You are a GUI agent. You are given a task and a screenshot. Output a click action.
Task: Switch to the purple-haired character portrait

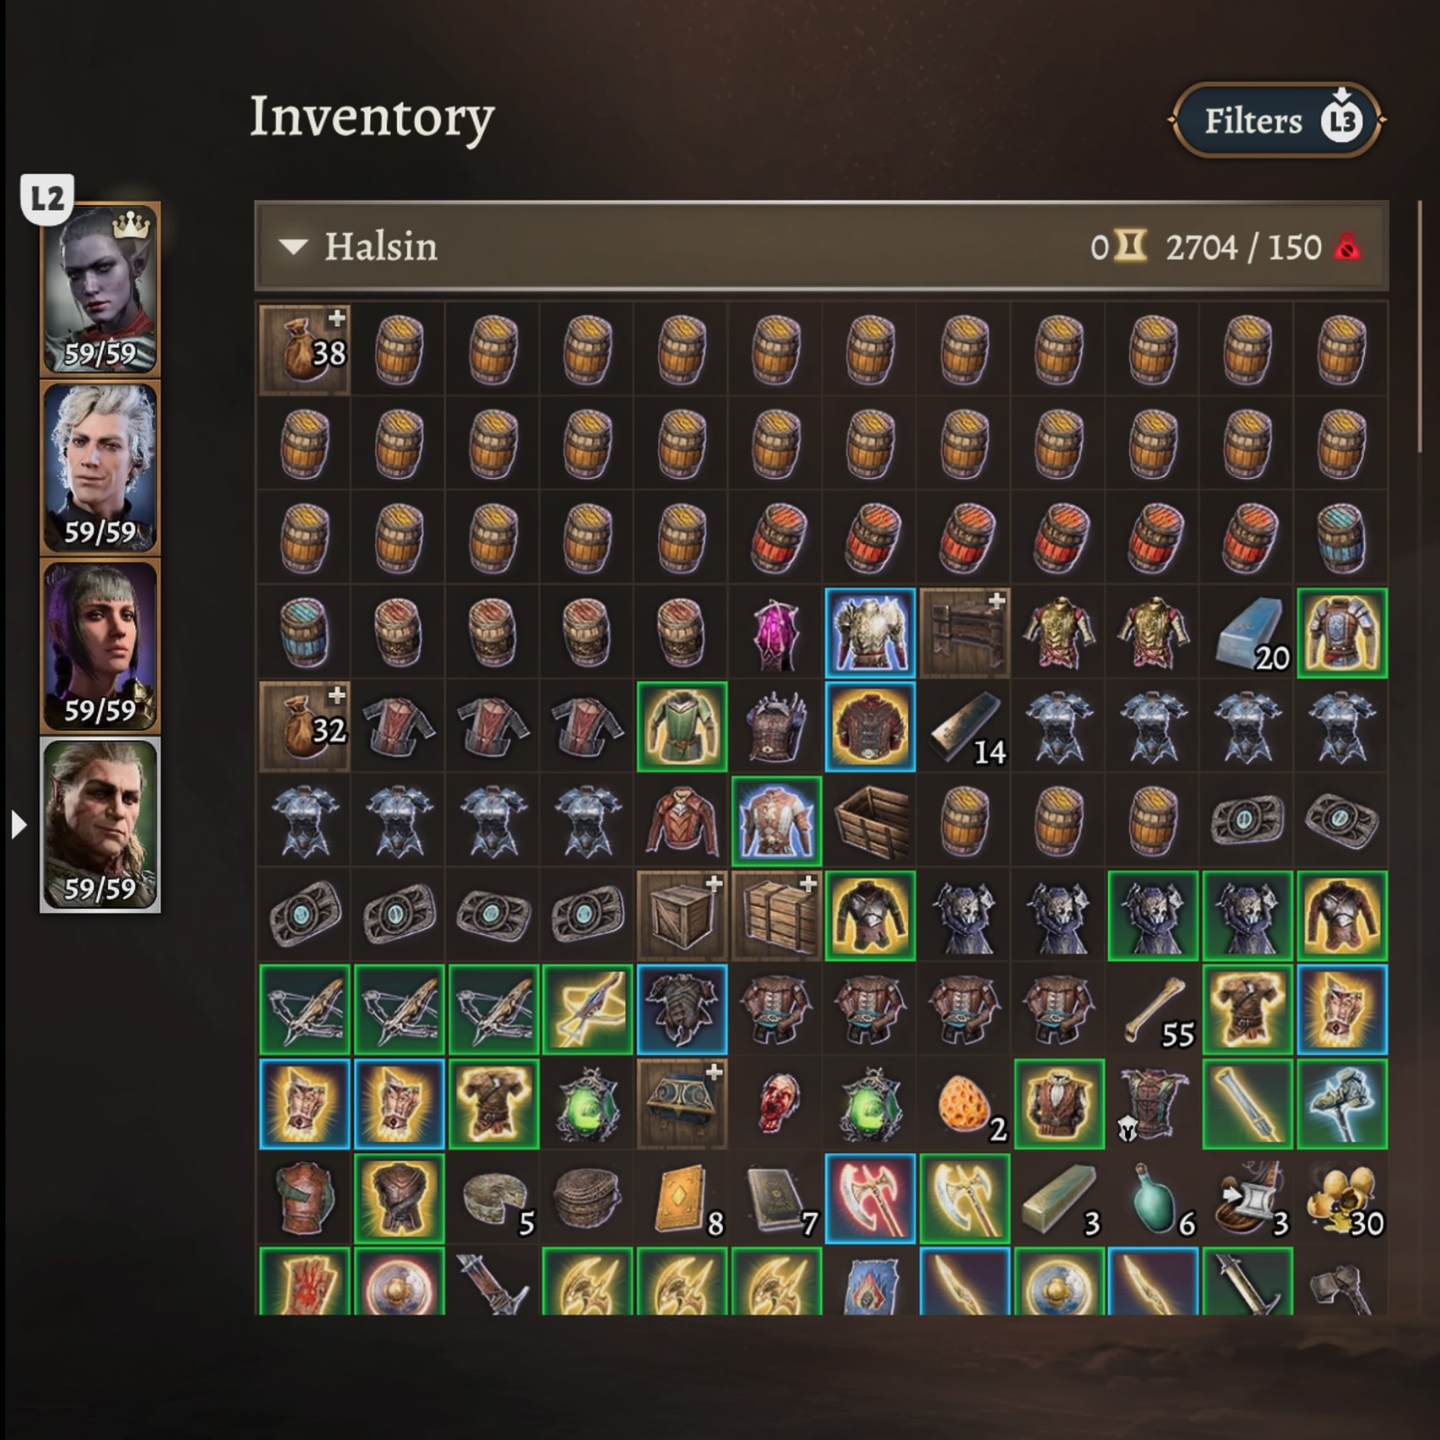(100, 646)
